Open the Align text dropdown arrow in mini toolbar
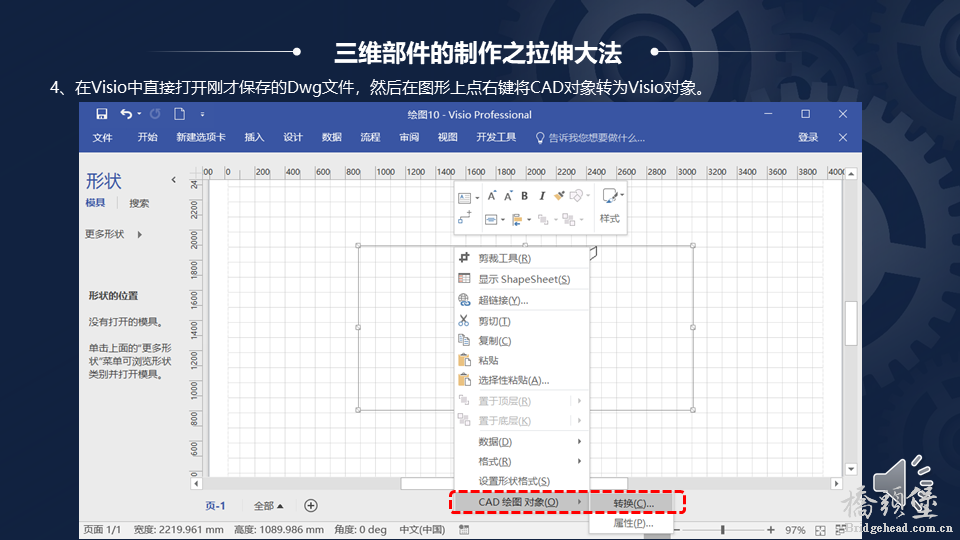Screen dimensions: 960x540 503,220
